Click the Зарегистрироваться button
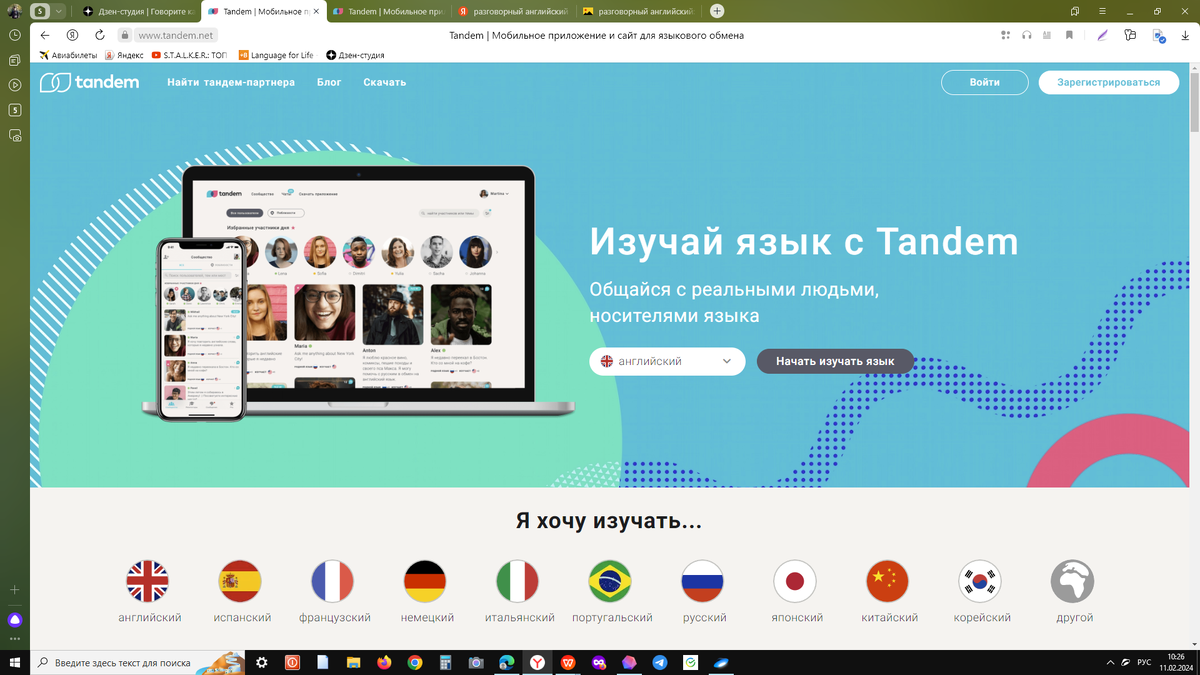Viewport: 1200px width, 675px height. [1108, 82]
